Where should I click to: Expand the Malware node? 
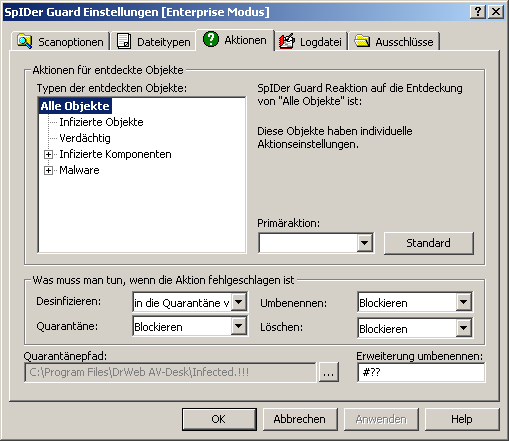tap(48, 170)
